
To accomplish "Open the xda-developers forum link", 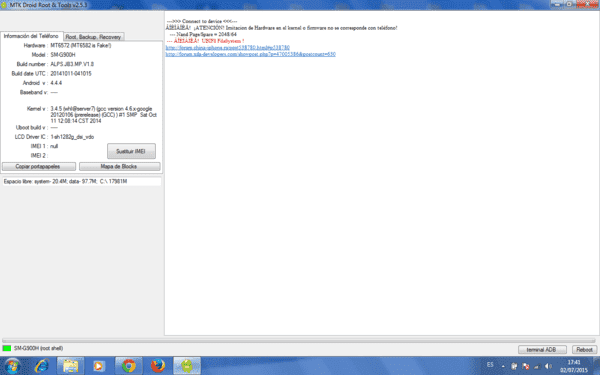I will [250, 54].
